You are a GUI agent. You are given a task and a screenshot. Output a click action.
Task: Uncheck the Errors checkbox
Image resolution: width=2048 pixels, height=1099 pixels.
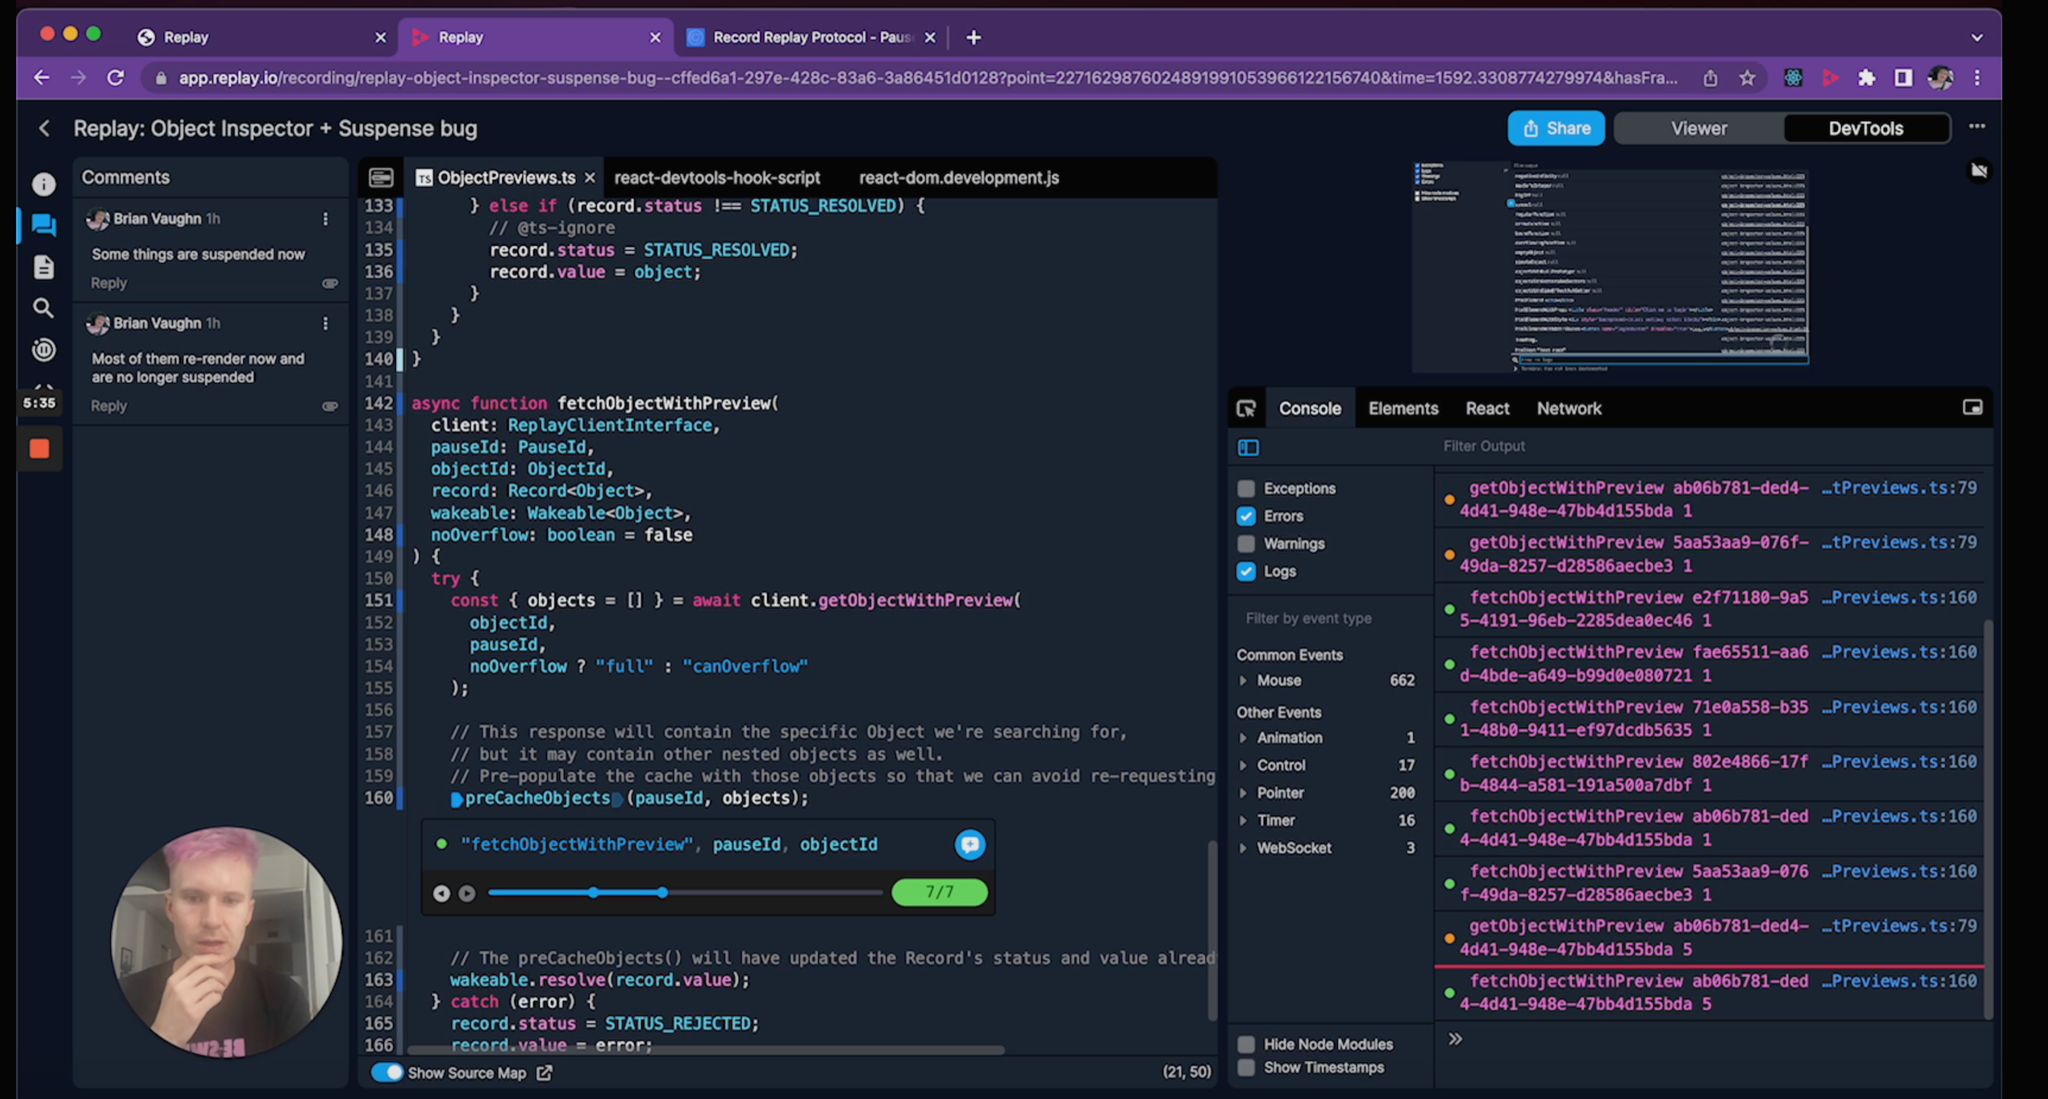pos(1246,516)
